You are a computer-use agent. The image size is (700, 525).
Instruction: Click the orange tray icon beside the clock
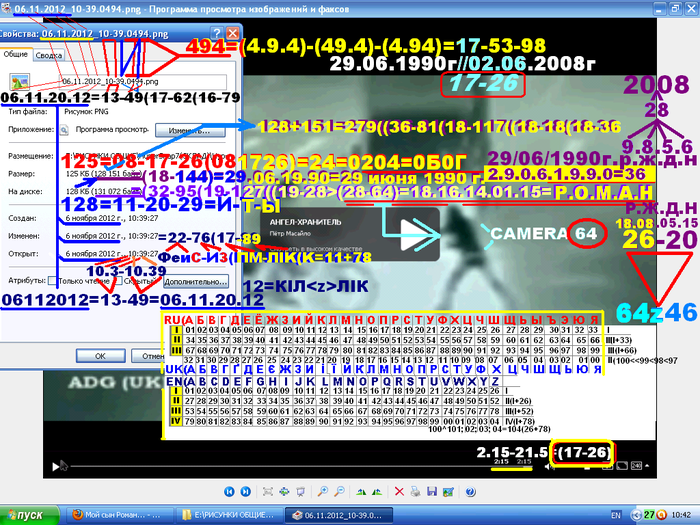point(660,515)
